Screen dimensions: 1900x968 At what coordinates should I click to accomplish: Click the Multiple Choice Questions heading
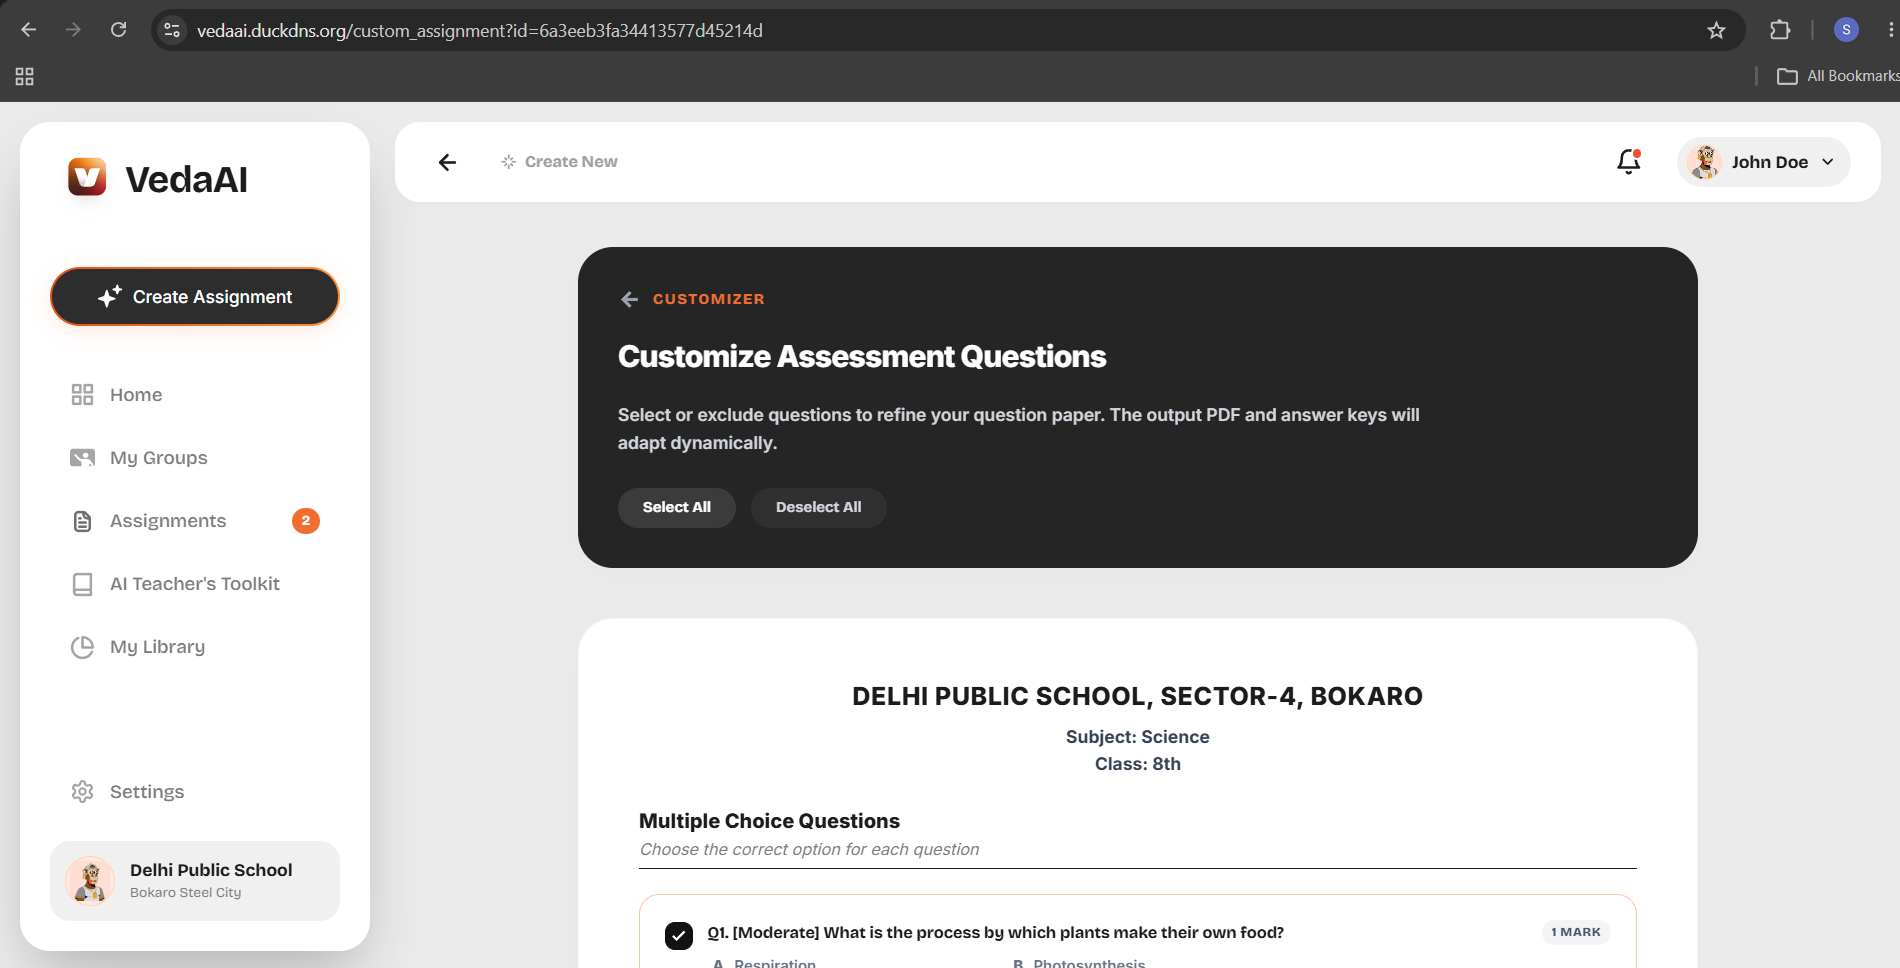pyautogui.click(x=770, y=821)
